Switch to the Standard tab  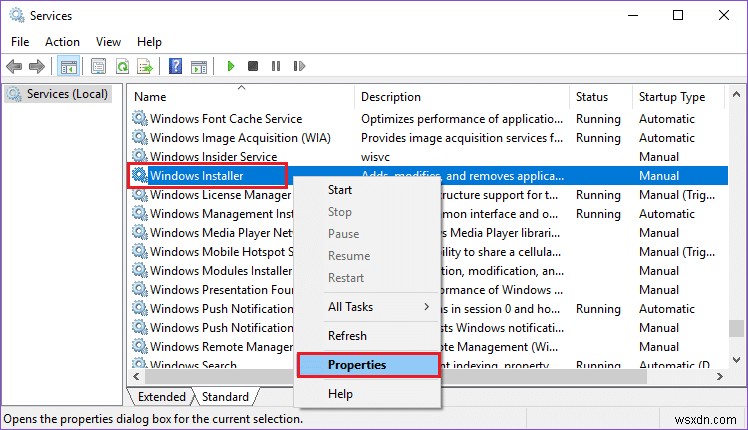coord(225,397)
